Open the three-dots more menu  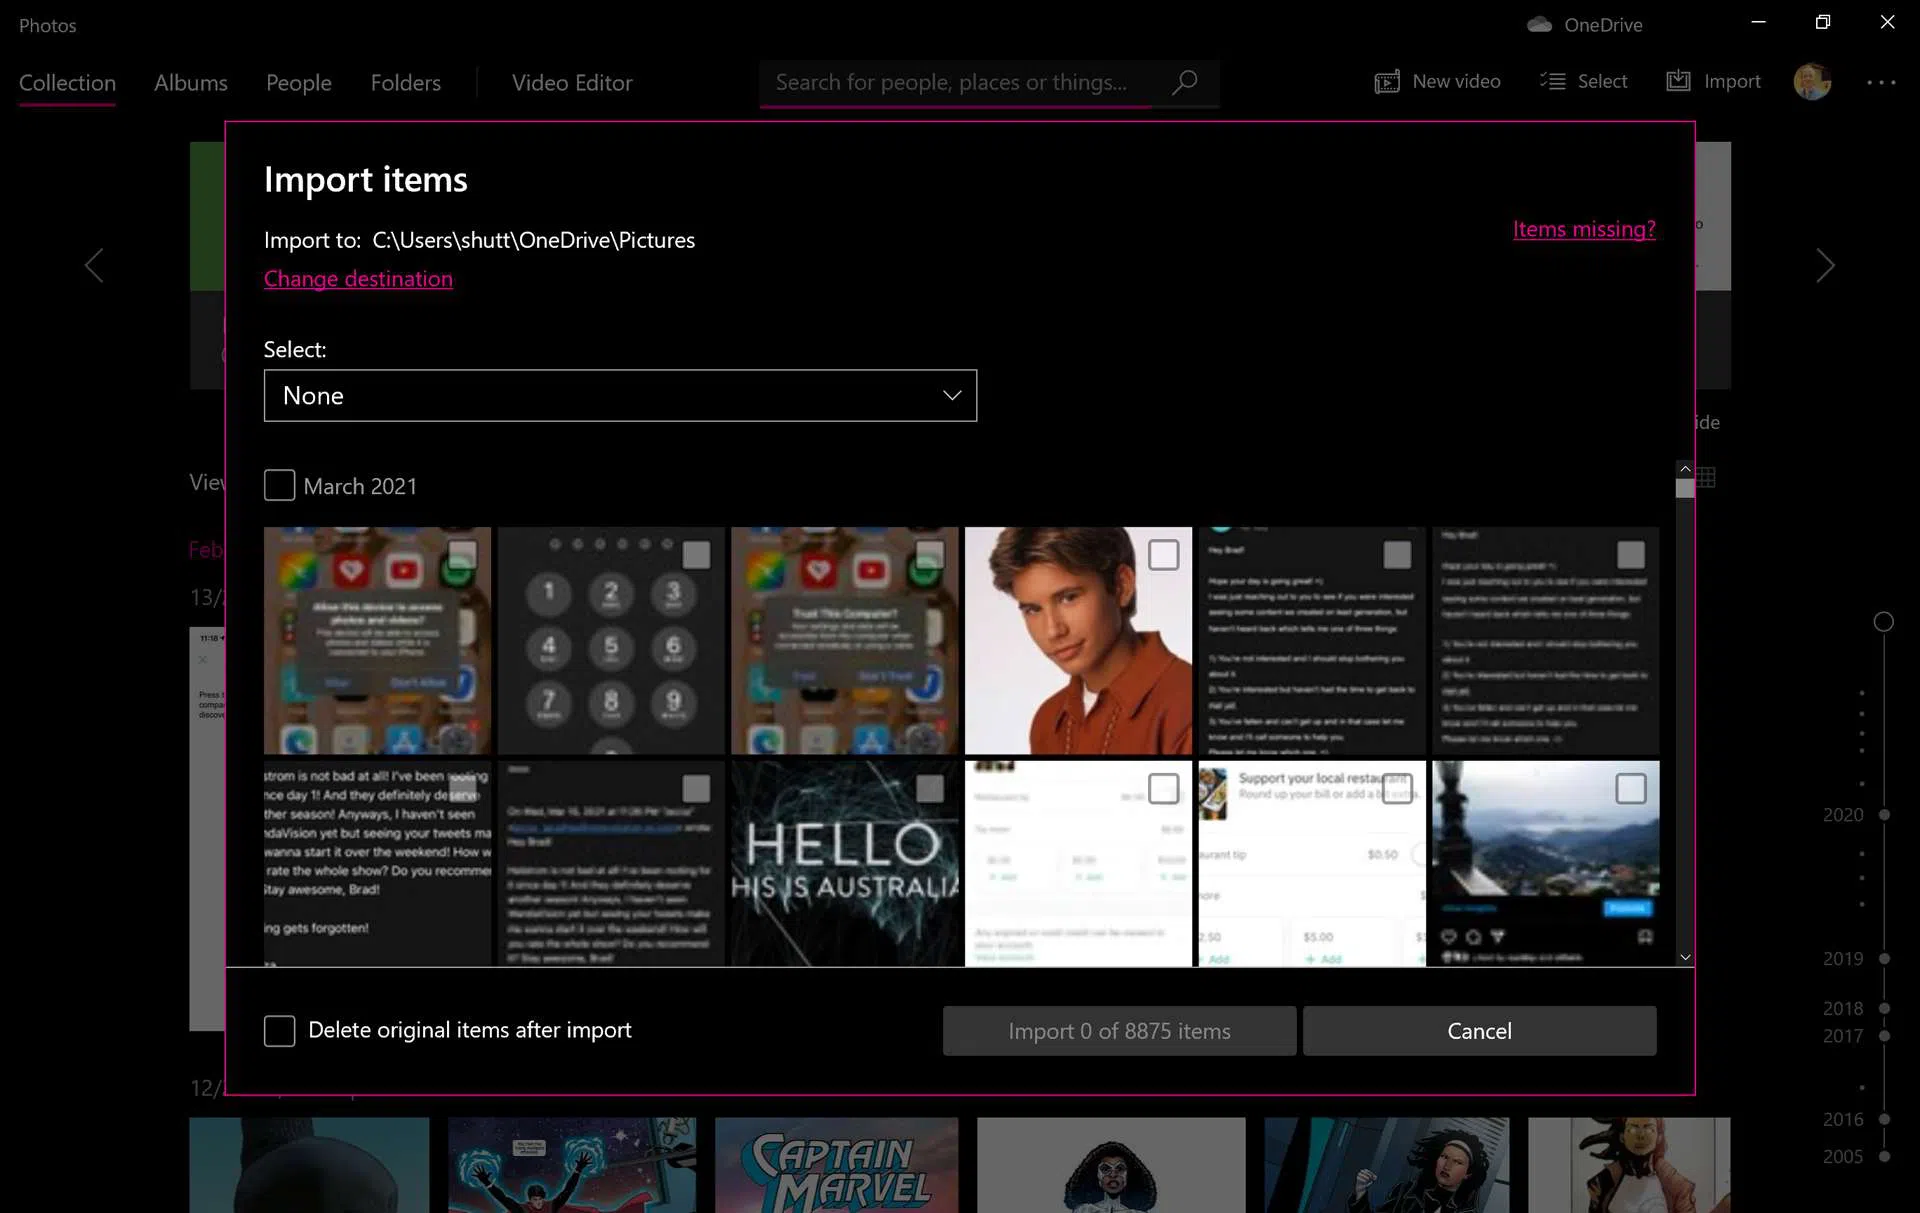[x=1881, y=82]
